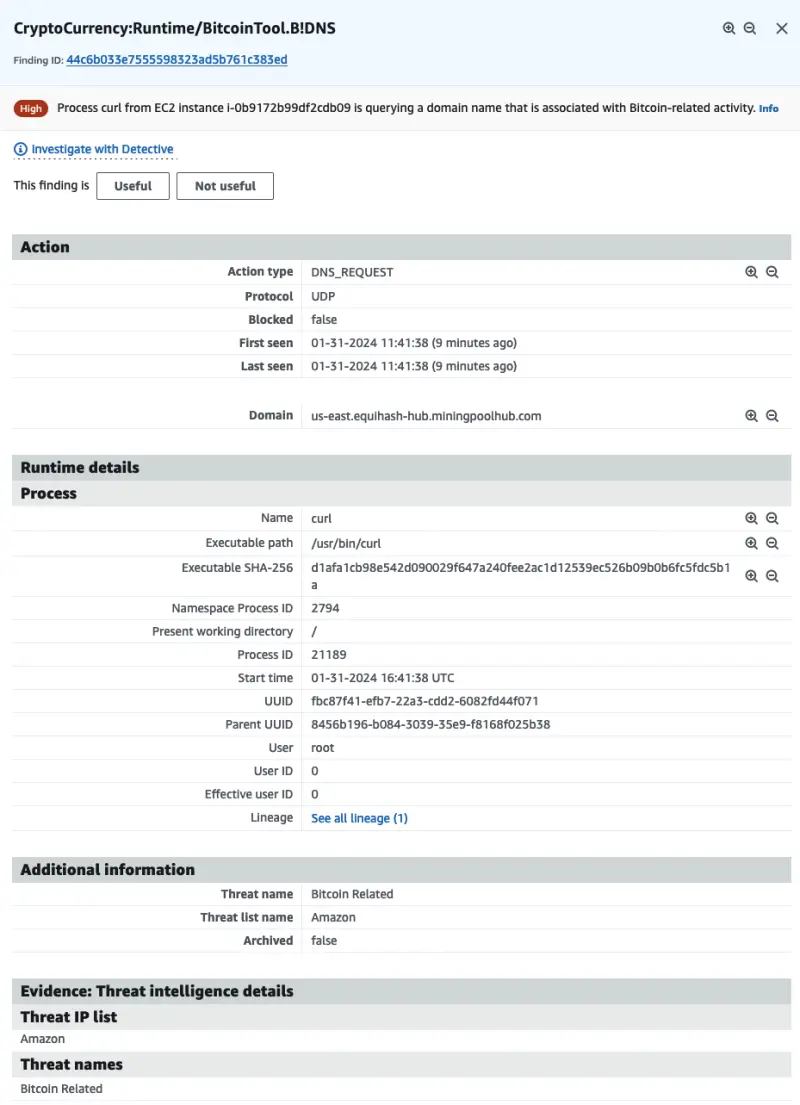
Task: Exclude Executable path via the magnifier-minus icon
Action: coord(771,542)
